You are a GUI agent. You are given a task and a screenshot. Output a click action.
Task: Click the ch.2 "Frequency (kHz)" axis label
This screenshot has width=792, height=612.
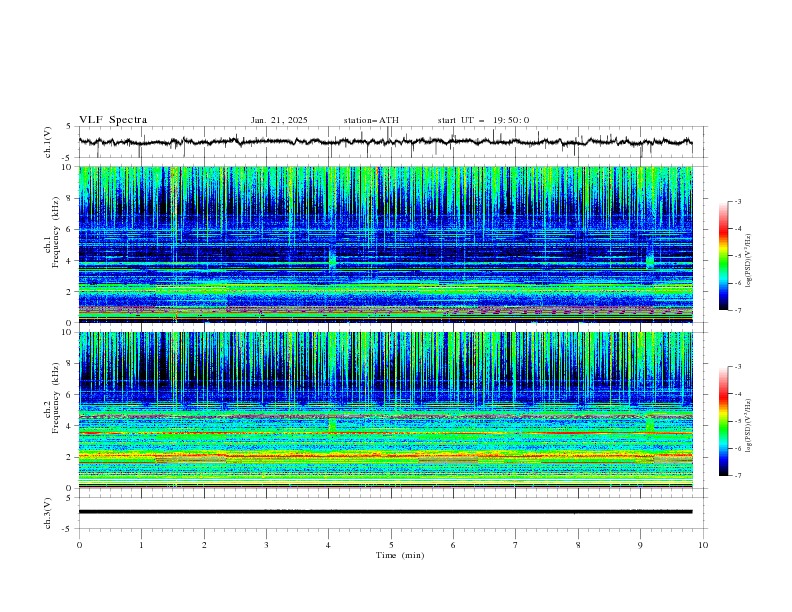point(55,397)
